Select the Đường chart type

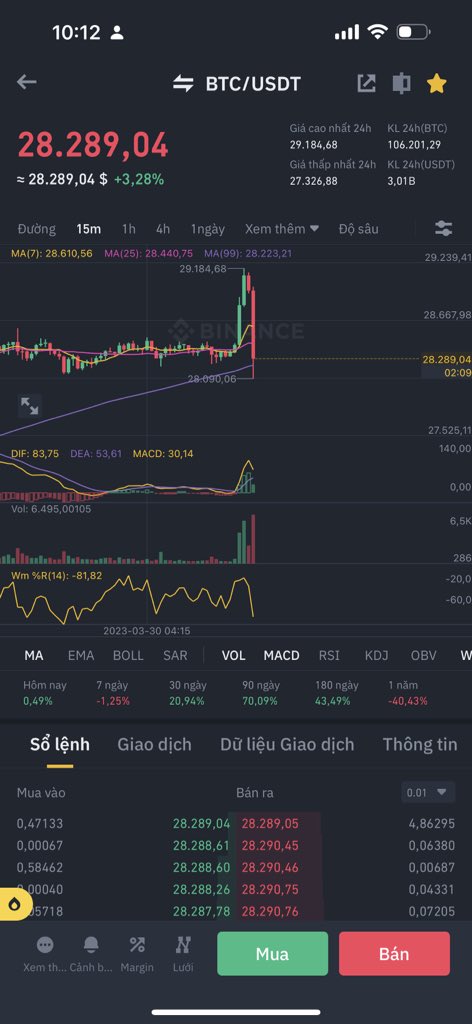(x=37, y=229)
